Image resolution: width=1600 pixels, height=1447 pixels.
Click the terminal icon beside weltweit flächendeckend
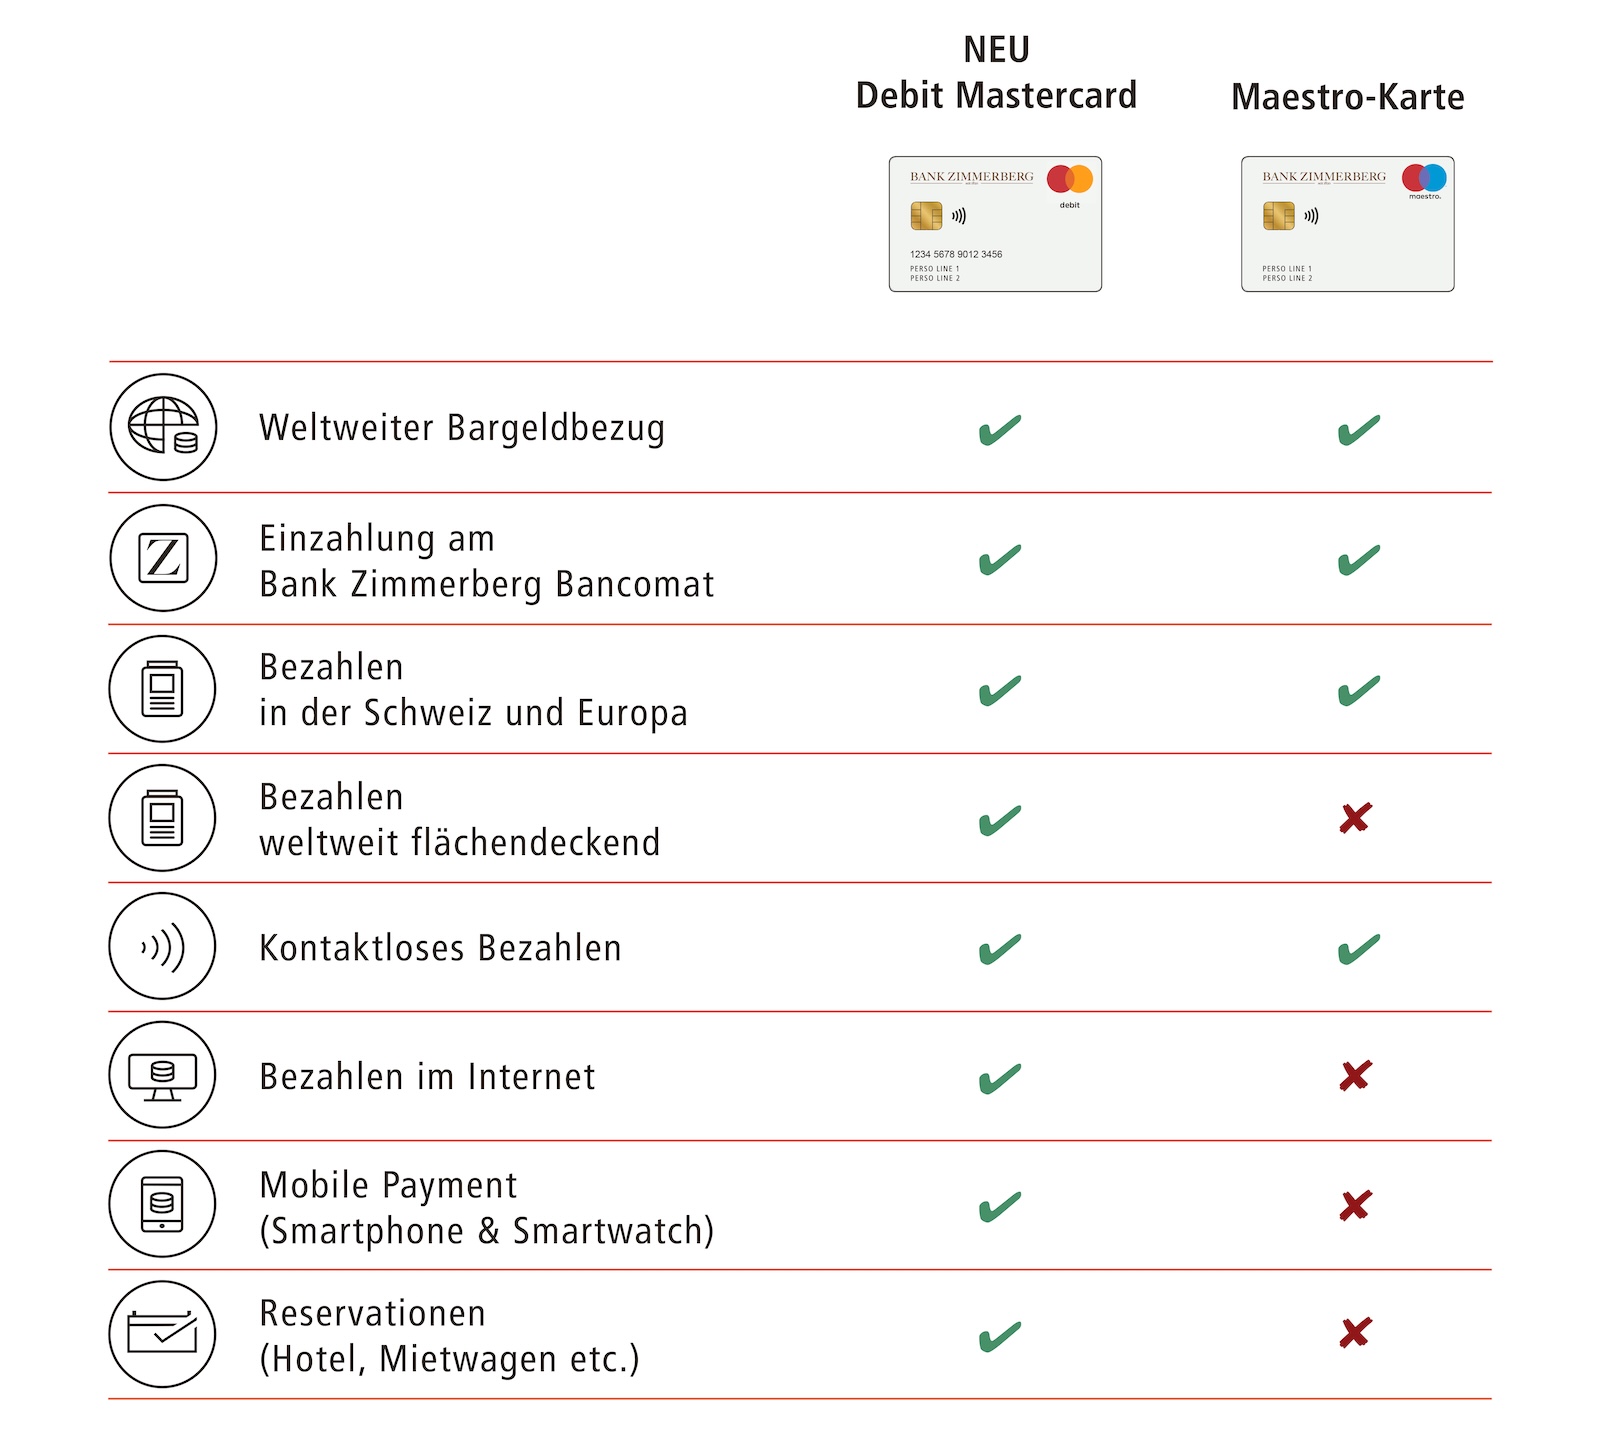click(163, 818)
